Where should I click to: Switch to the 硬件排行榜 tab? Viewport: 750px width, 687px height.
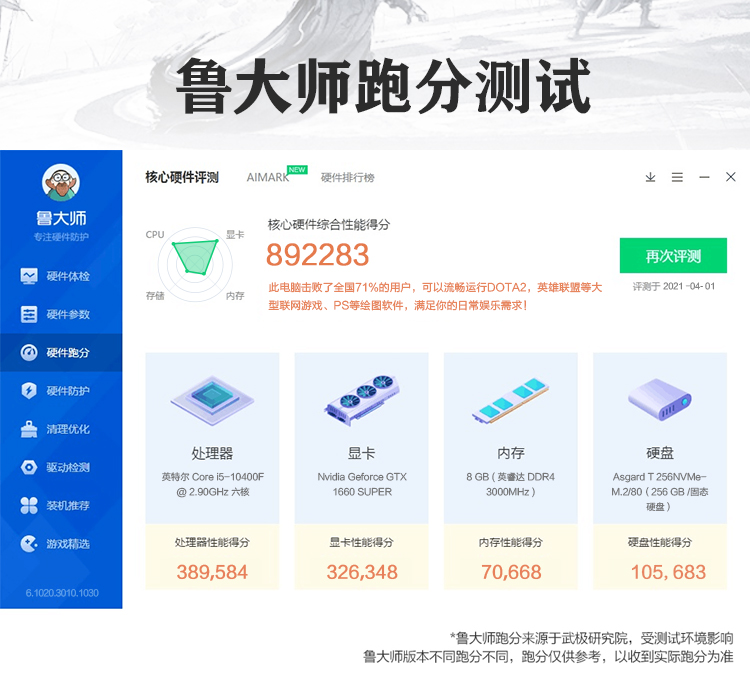[x=347, y=177]
